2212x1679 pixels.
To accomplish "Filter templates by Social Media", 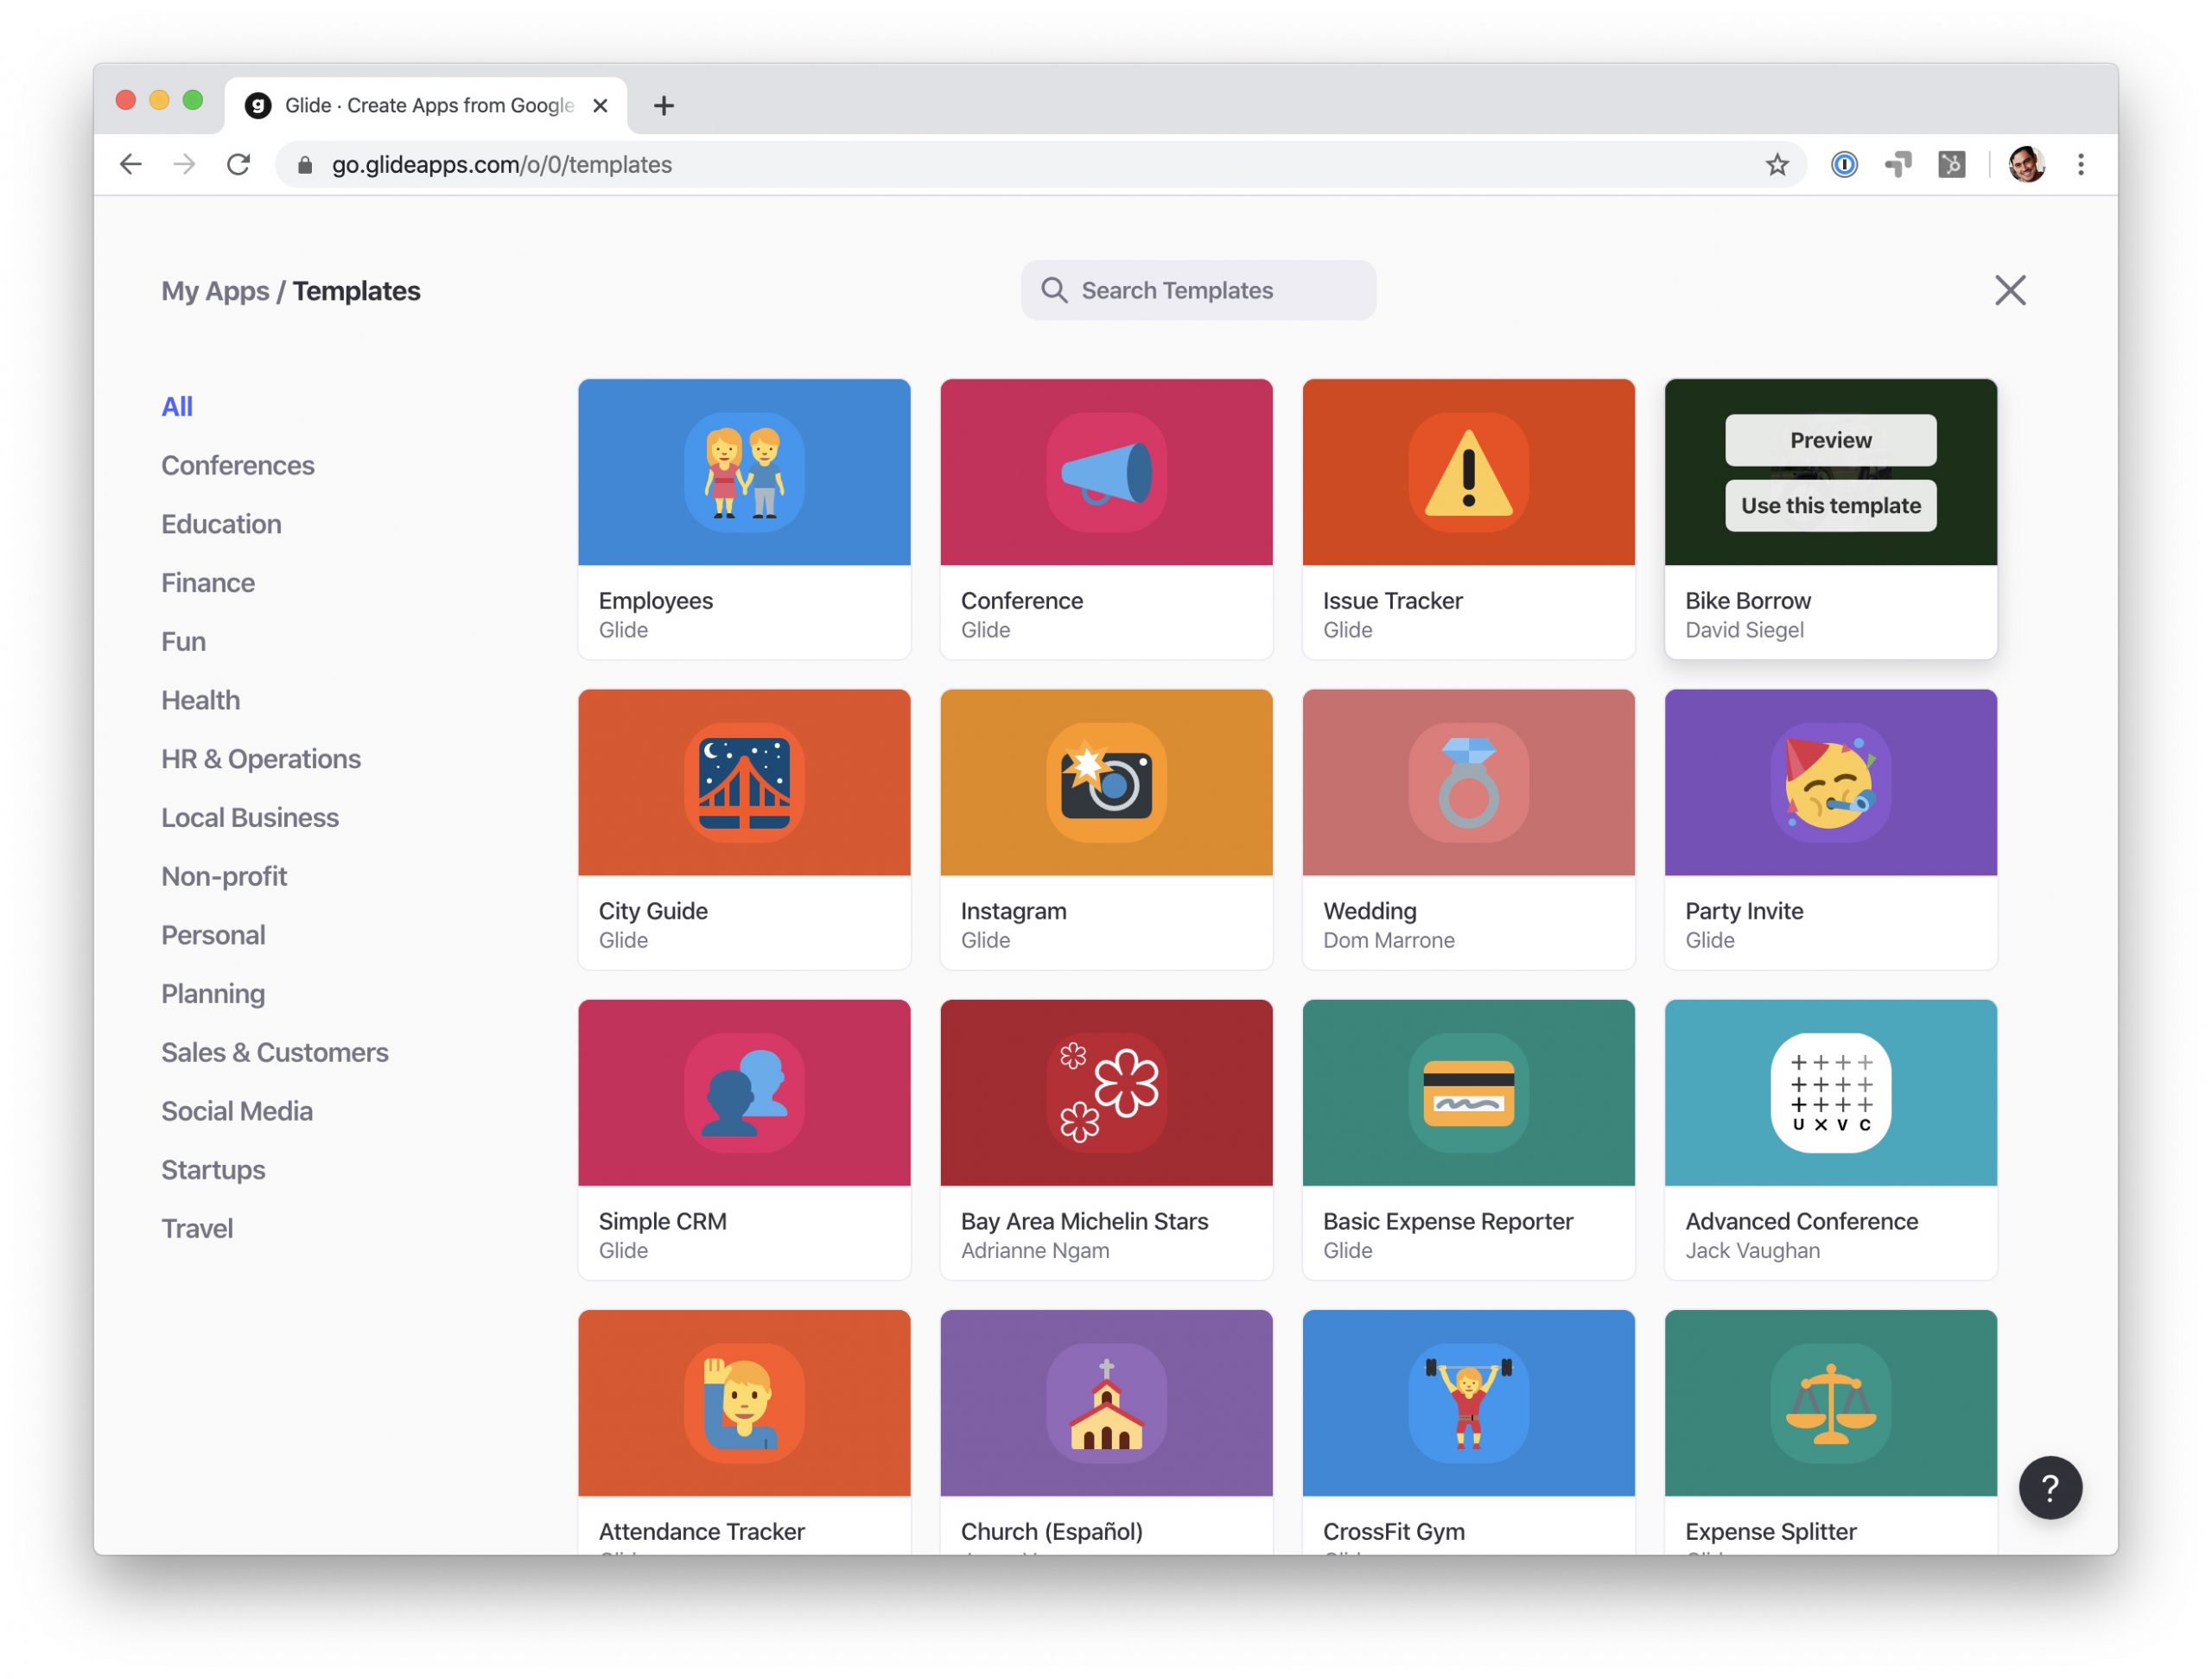I will click(237, 1110).
